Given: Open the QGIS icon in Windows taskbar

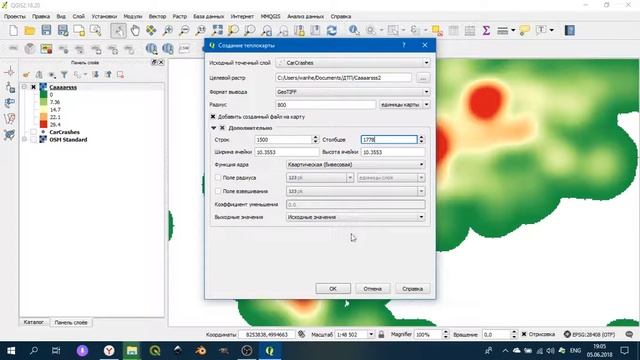Looking at the screenshot, I should (269, 351).
